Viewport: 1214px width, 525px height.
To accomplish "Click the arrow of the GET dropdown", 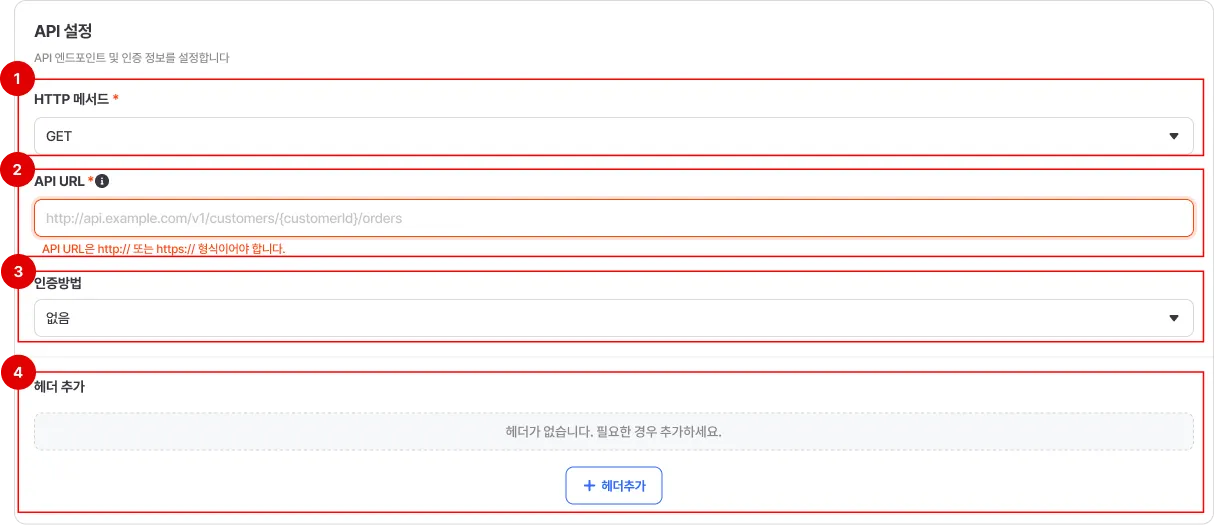I will coord(1174,136).
